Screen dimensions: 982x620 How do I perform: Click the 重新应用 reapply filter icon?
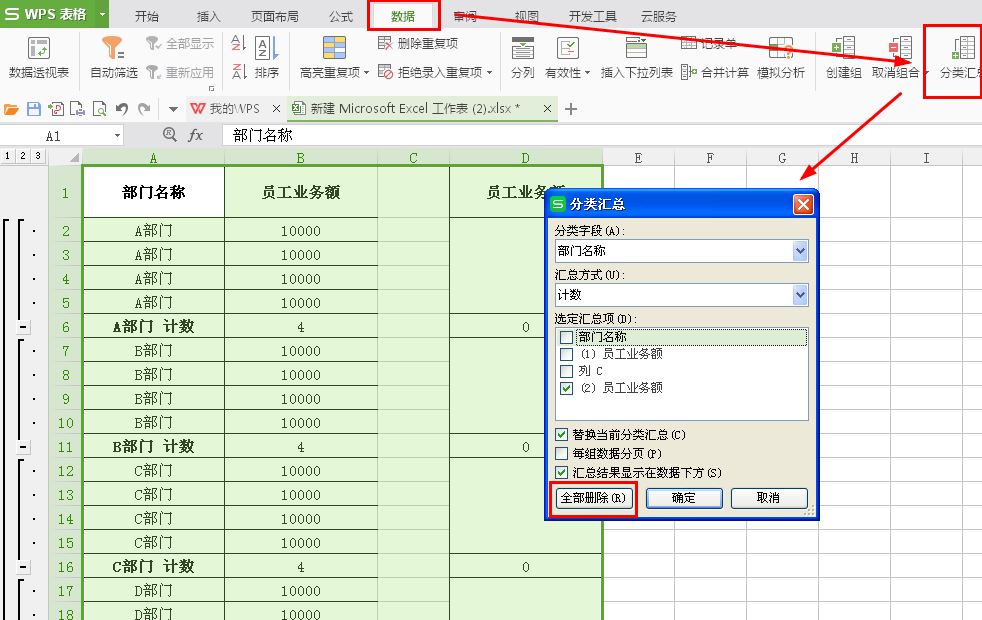click(154, 72)
